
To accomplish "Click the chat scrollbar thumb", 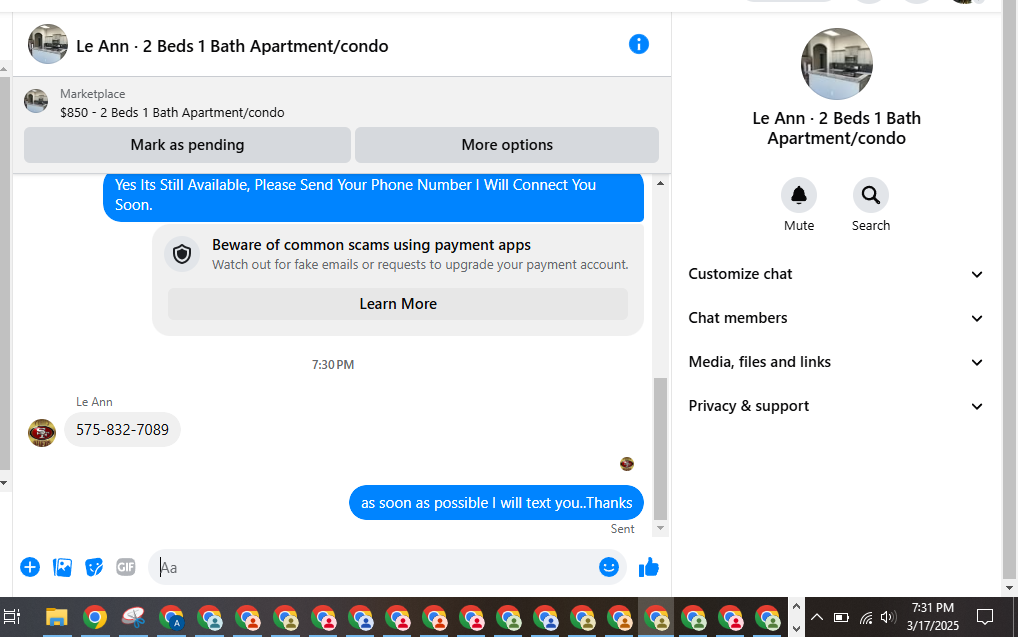I will point(660,448).
